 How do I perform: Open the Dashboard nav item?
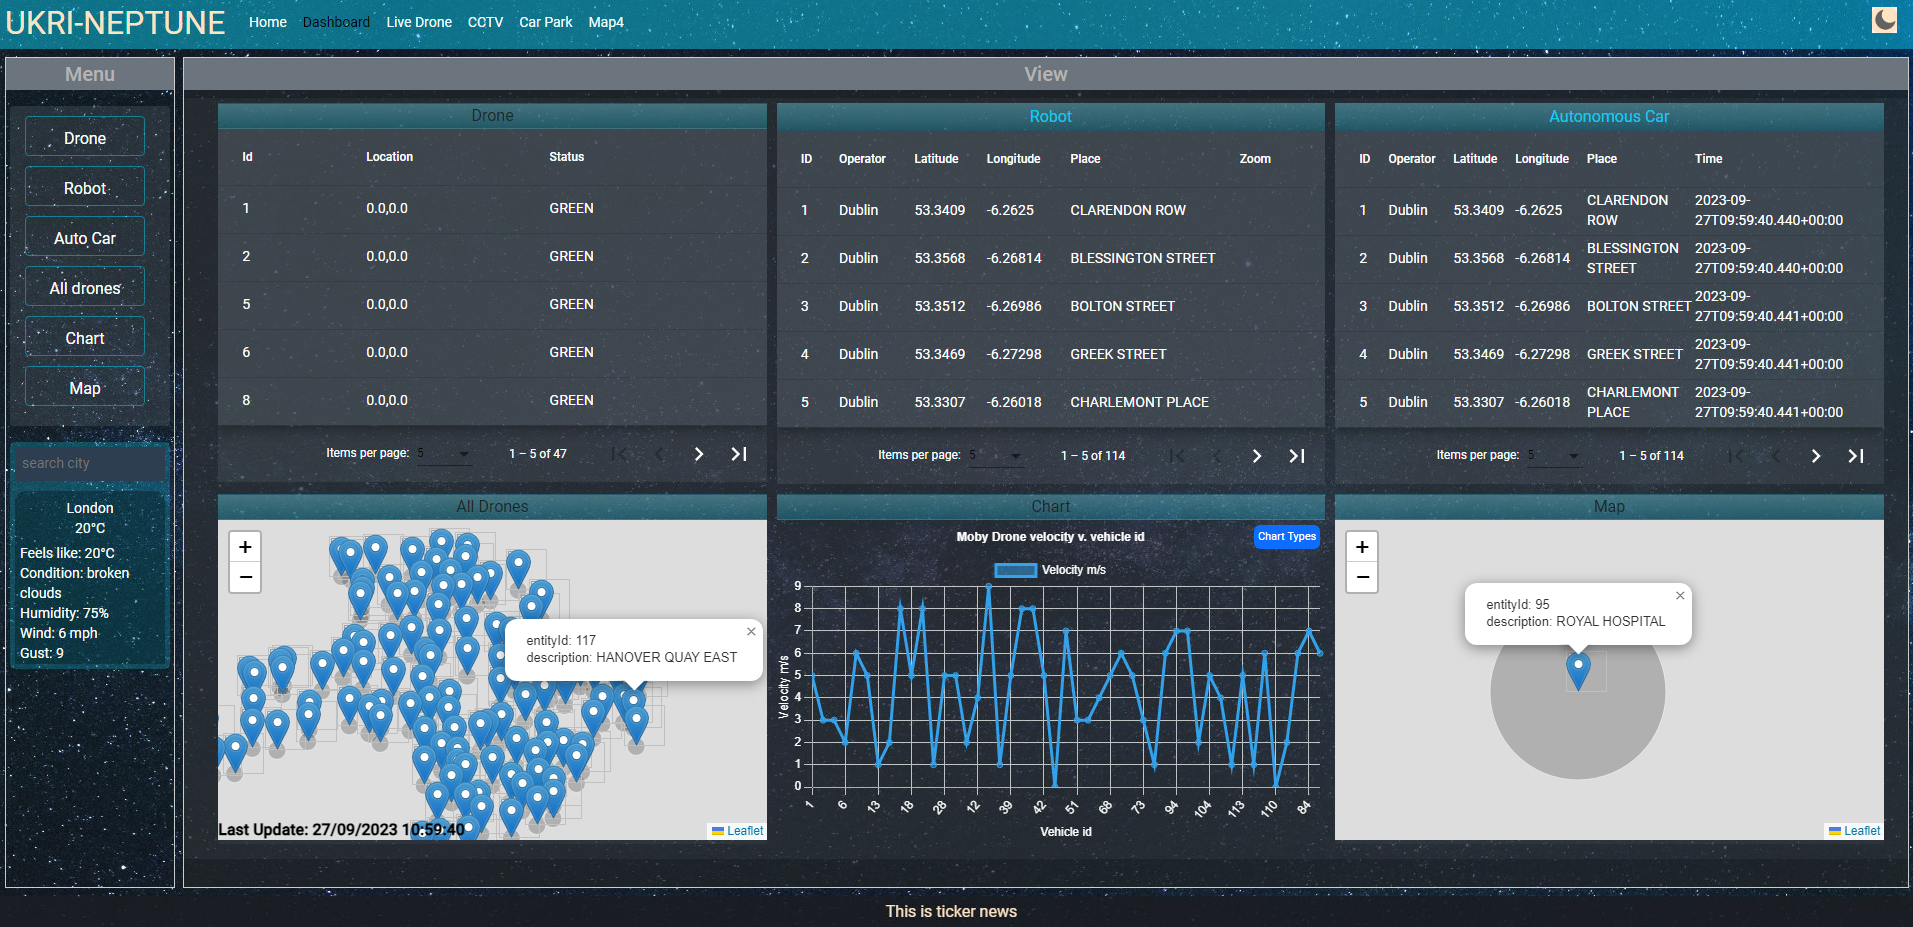tap(336, 22)
